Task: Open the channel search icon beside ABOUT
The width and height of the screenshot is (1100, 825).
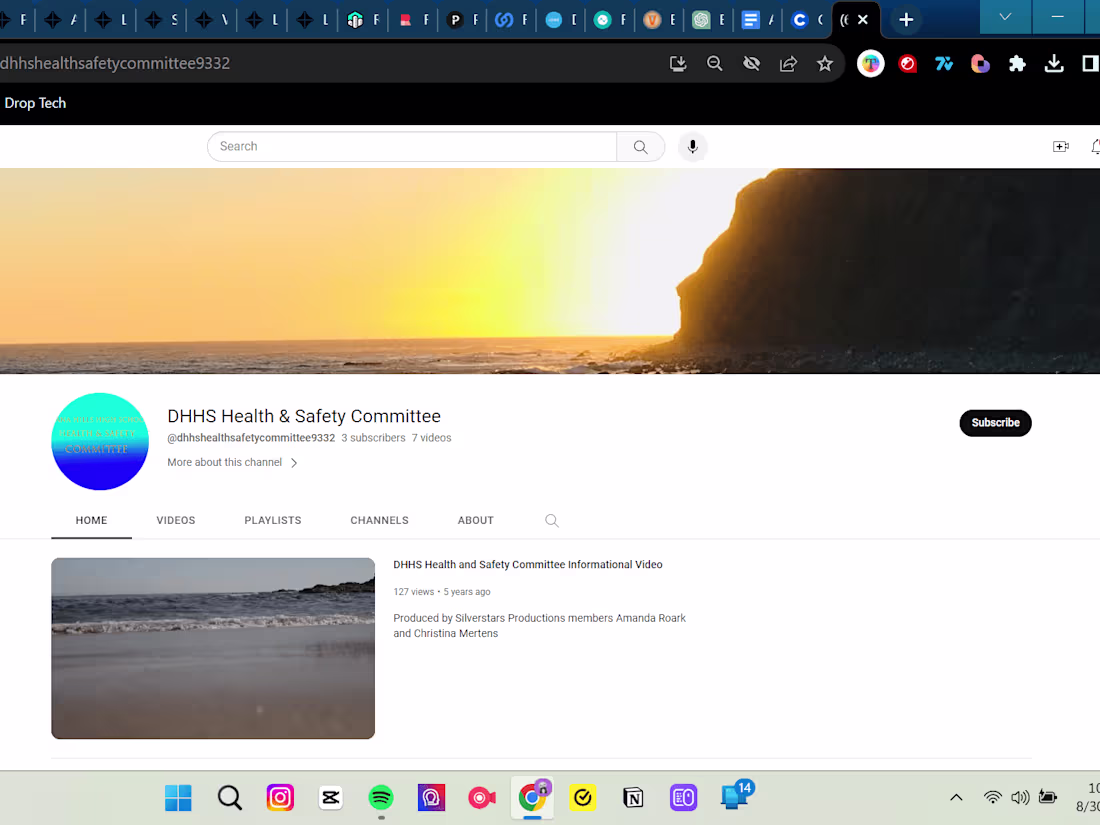Action: [x=551, y=520]
